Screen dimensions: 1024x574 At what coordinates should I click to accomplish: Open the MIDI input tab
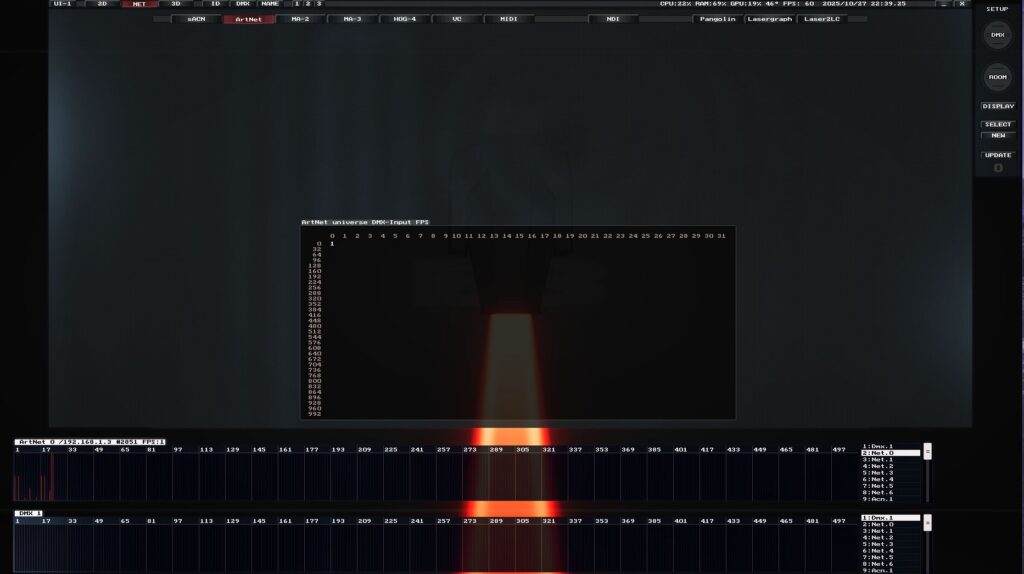[x=508, y=19]
